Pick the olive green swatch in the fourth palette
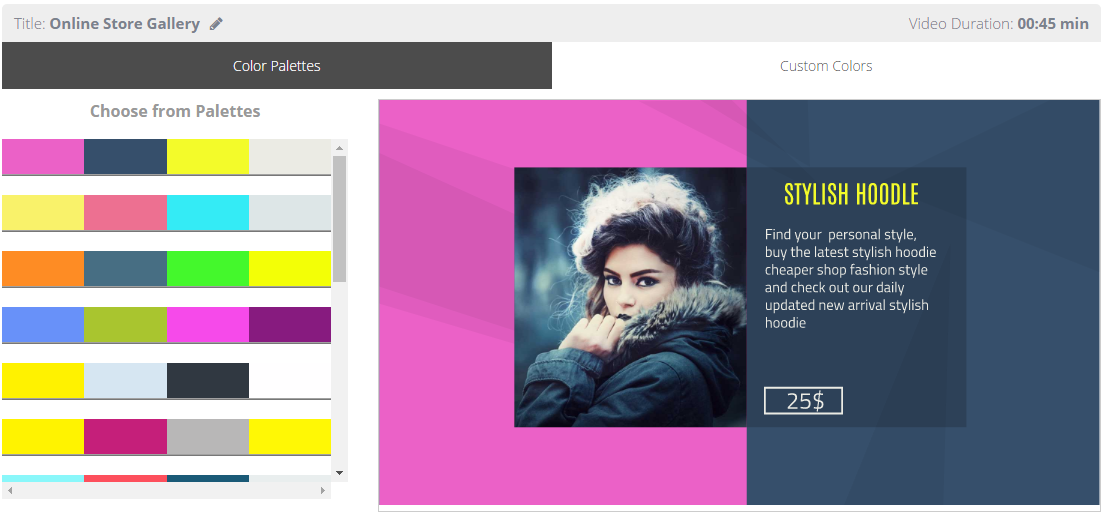 (126, 325)
